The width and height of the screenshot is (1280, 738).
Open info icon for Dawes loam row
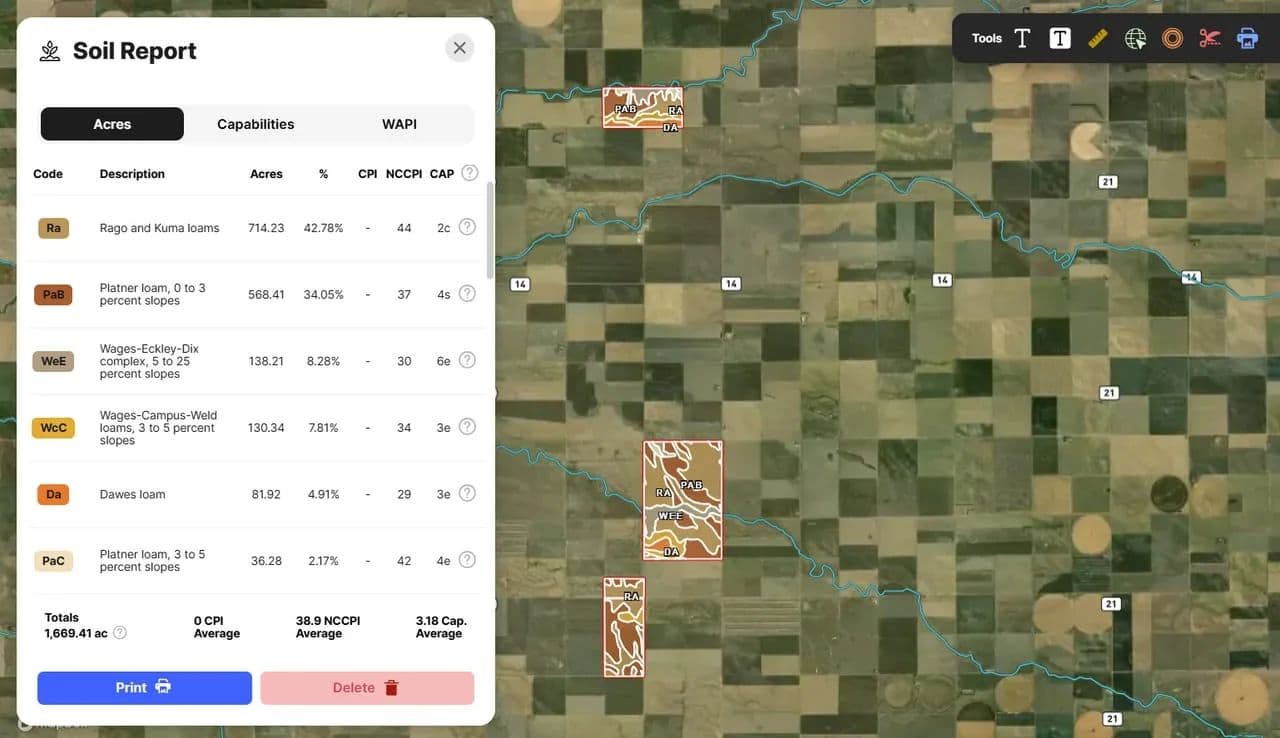click(467, 493)
